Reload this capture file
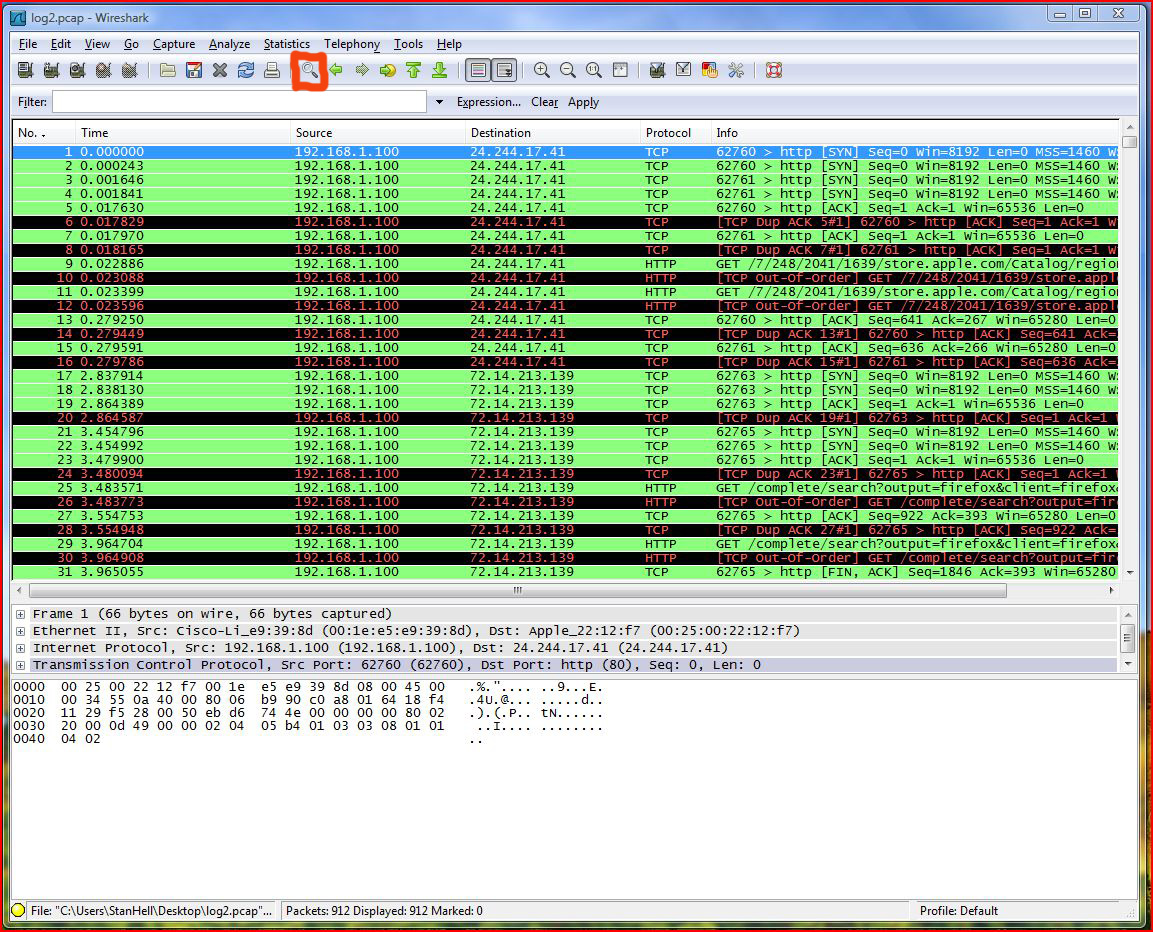 [246, 71]
